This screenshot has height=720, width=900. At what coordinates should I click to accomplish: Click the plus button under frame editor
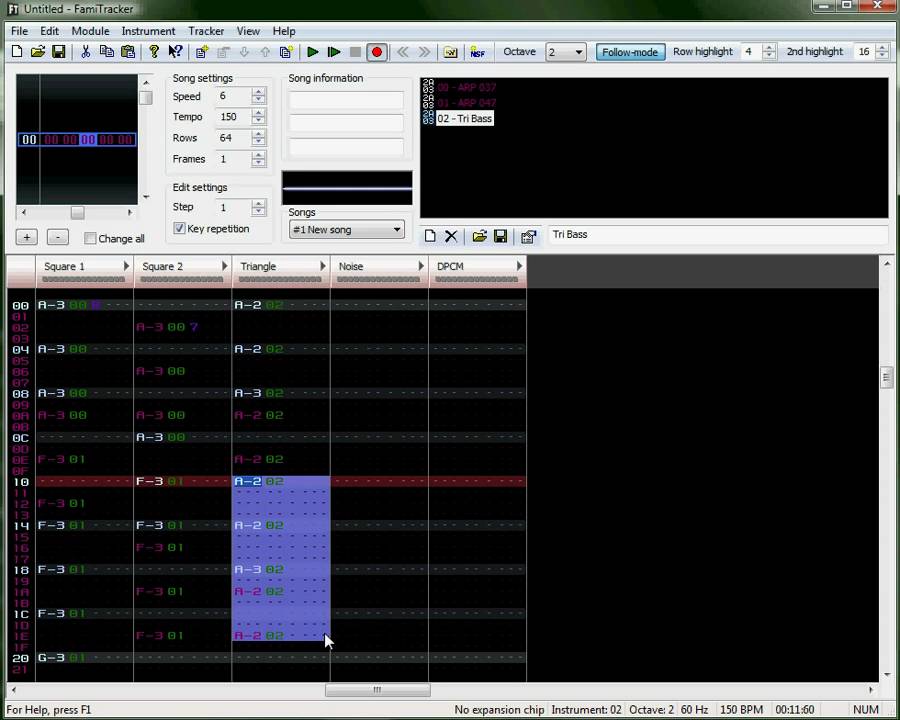pos(26,237)
